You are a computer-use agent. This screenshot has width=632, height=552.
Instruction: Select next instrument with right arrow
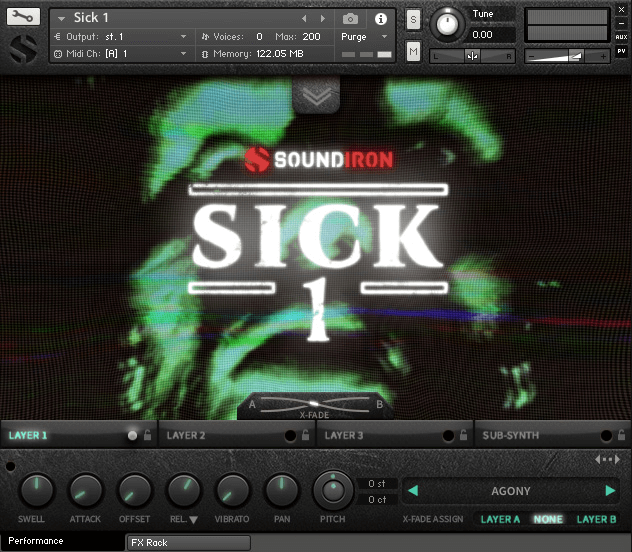[x=322, y=18]
